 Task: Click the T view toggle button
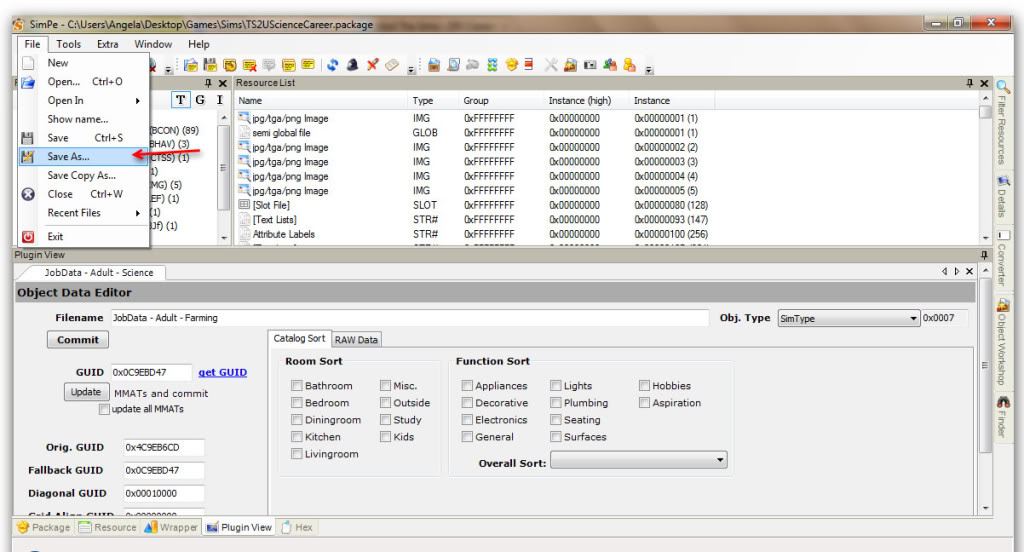tap(180, 100)
